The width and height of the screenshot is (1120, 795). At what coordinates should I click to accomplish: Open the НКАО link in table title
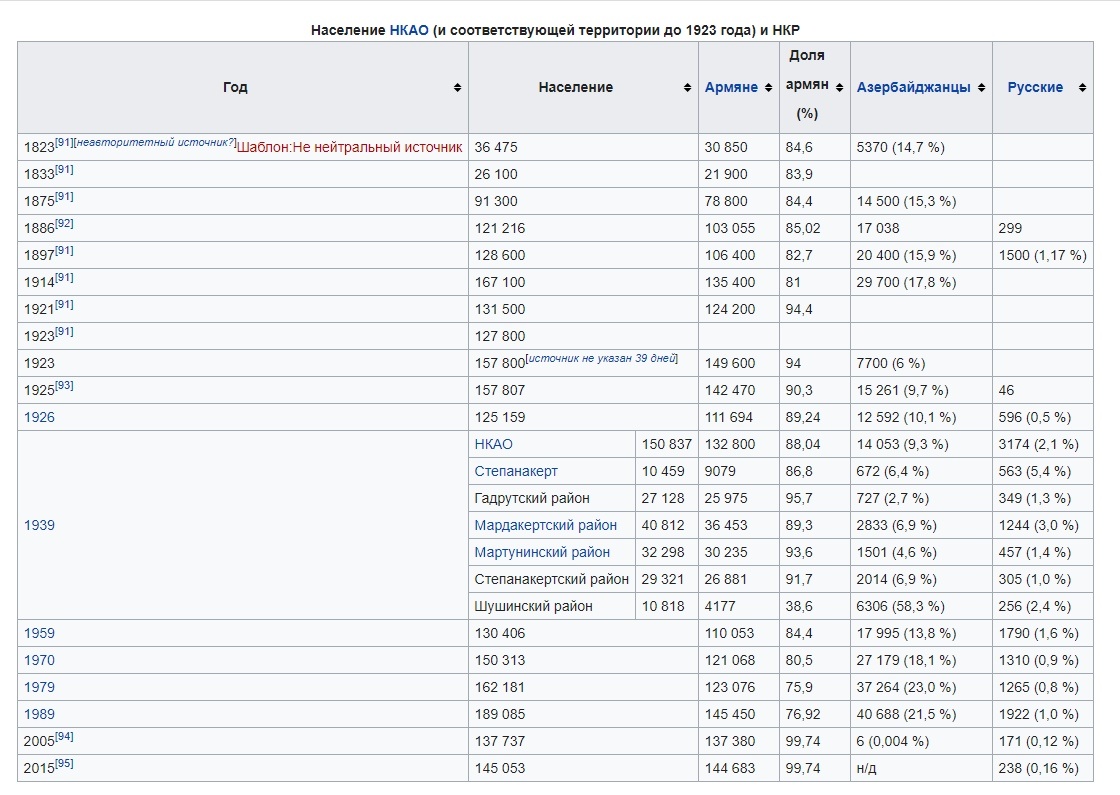409,30
